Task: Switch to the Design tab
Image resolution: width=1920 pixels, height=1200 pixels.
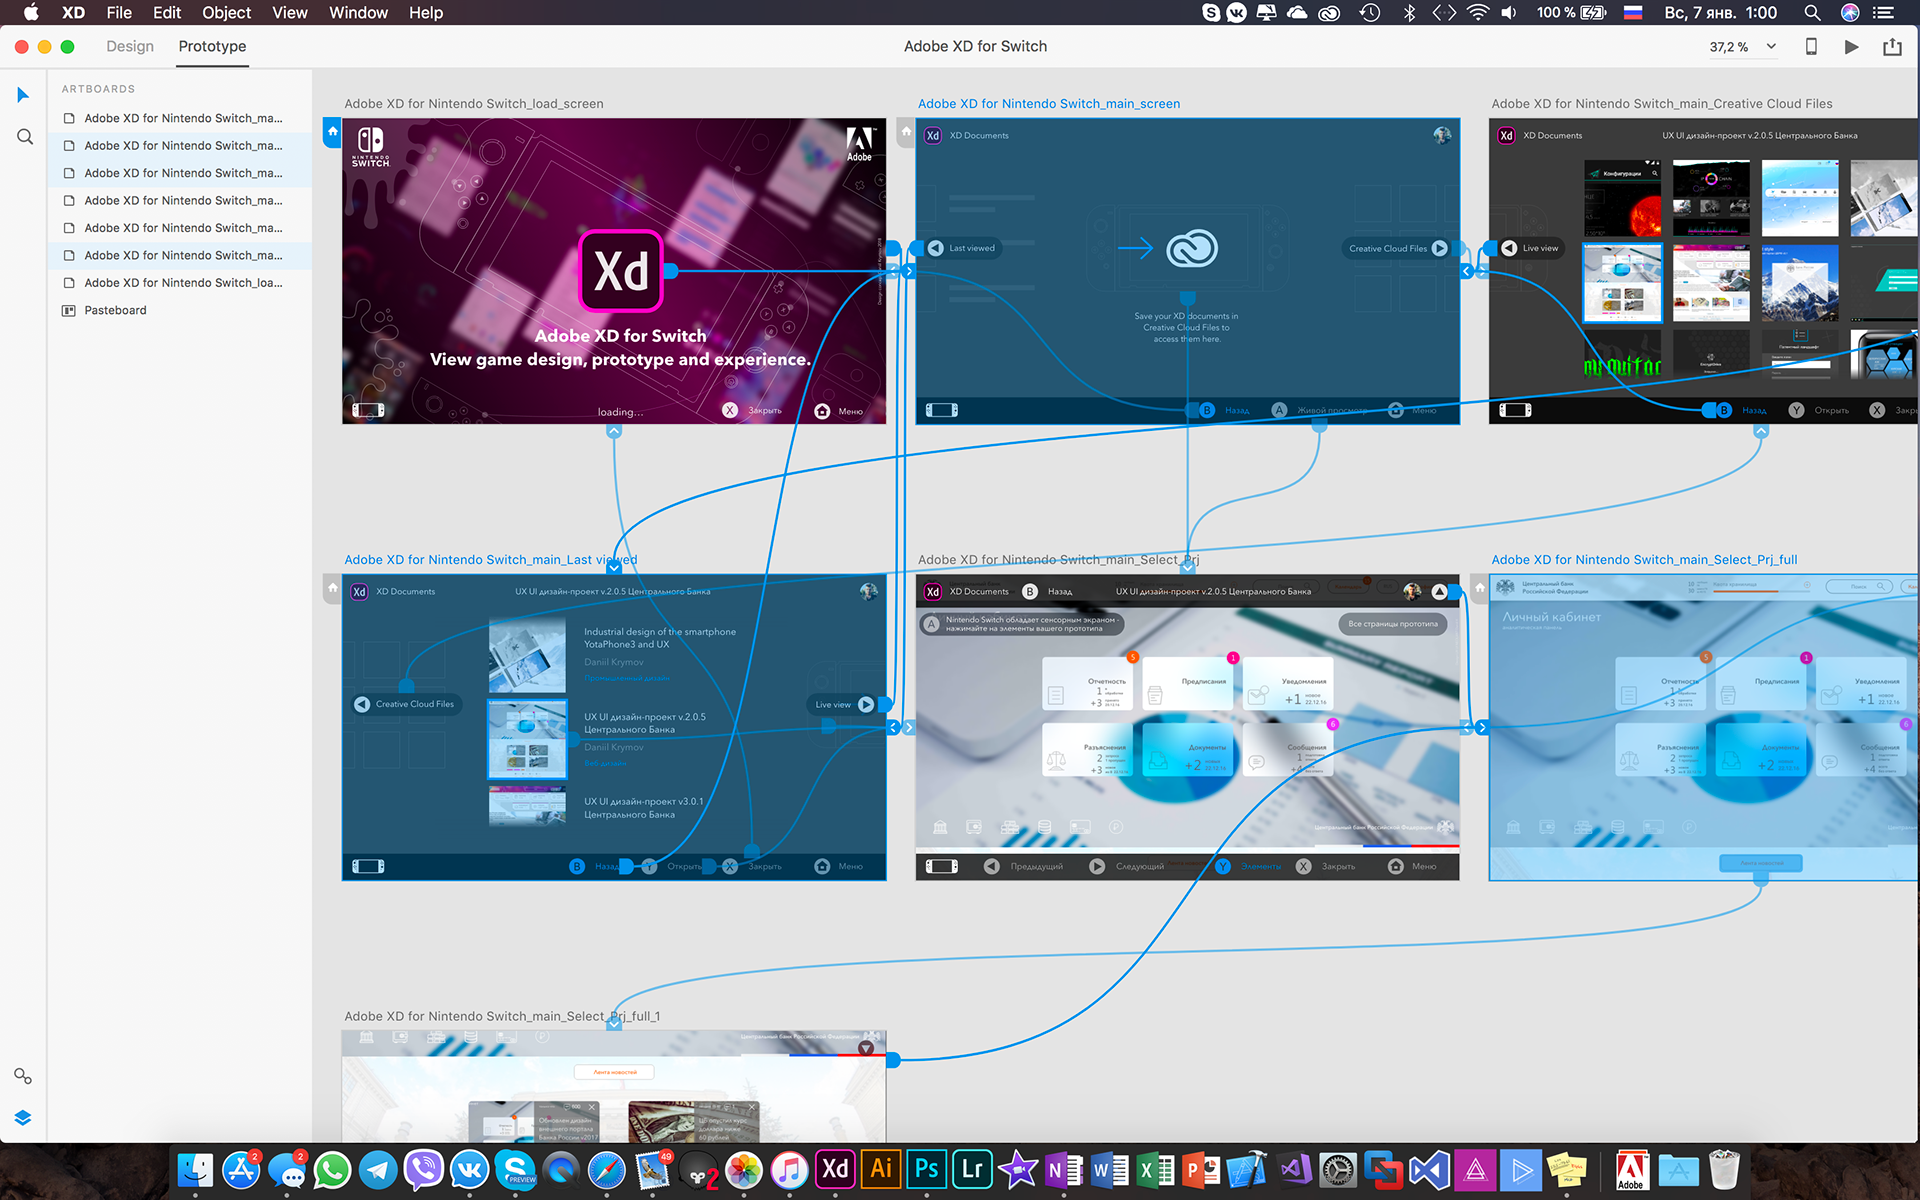Action: click(x=130, y=46)
